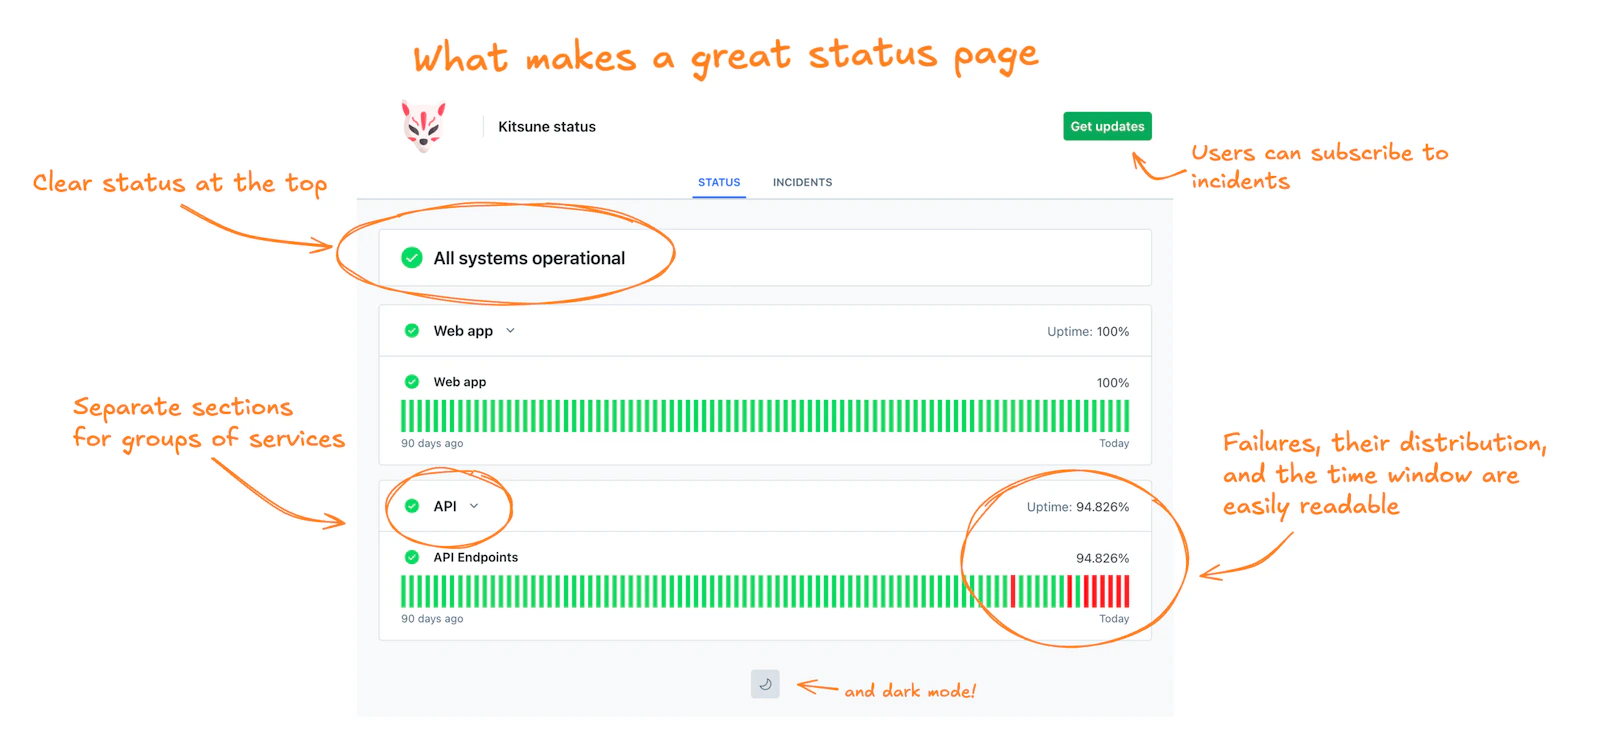Click the 90 days ago label under API chart
This screenshot has width=1600, height=744.
click(432, 619)
